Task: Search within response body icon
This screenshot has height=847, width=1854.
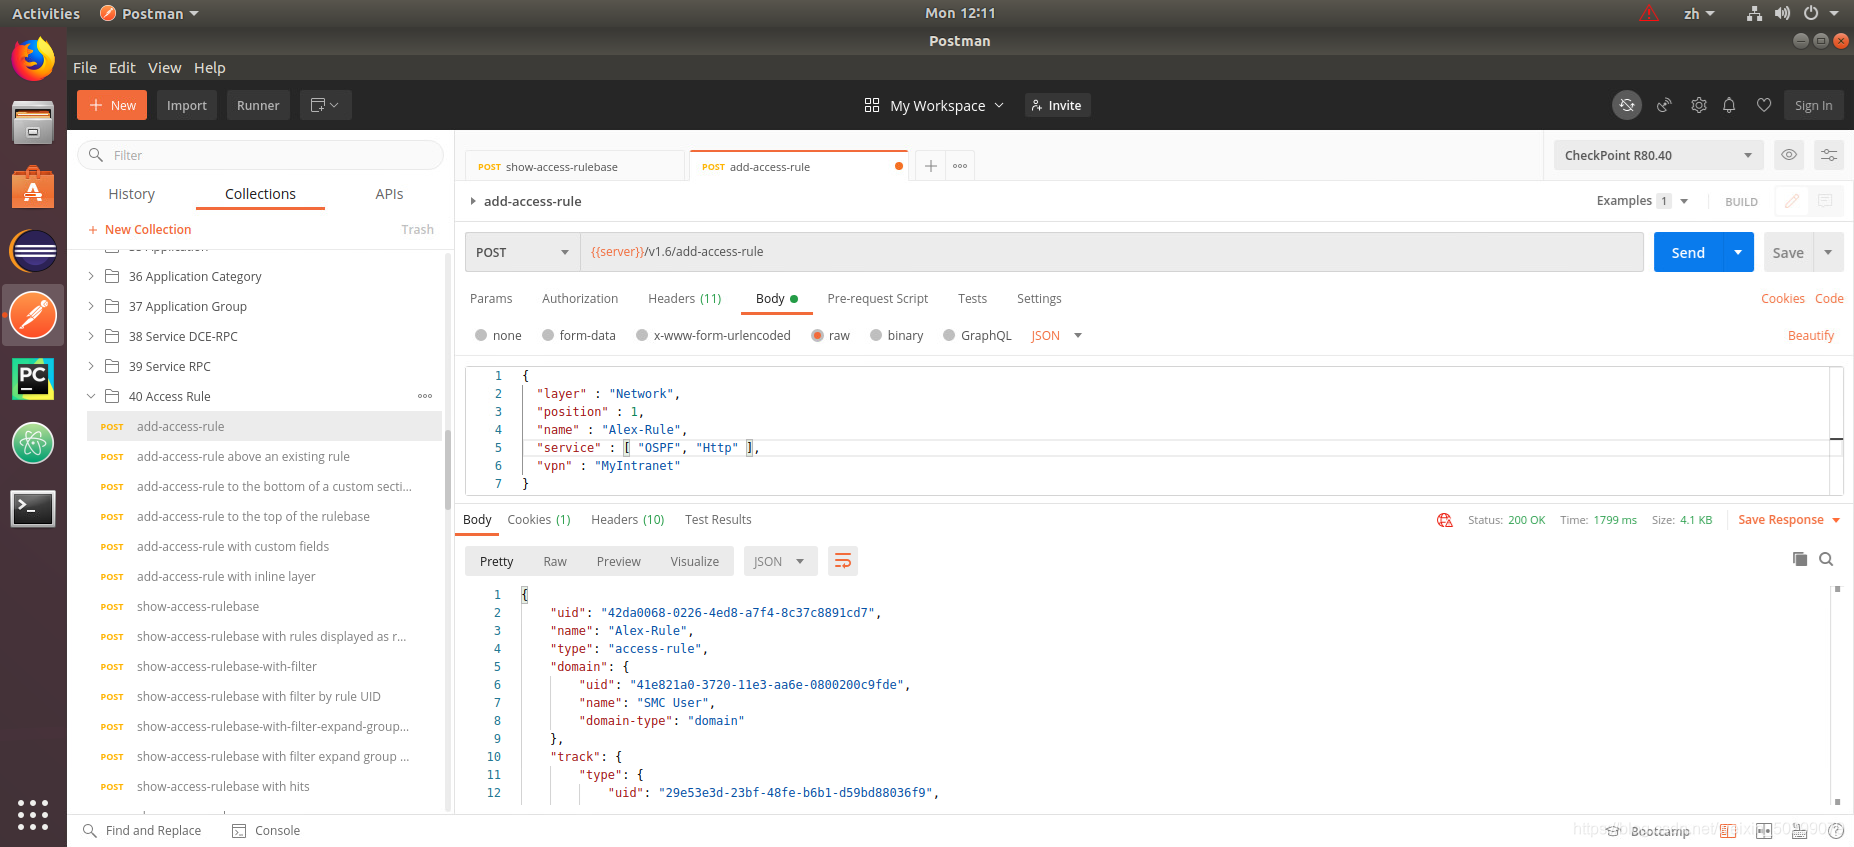Action: click(1826, 559)
